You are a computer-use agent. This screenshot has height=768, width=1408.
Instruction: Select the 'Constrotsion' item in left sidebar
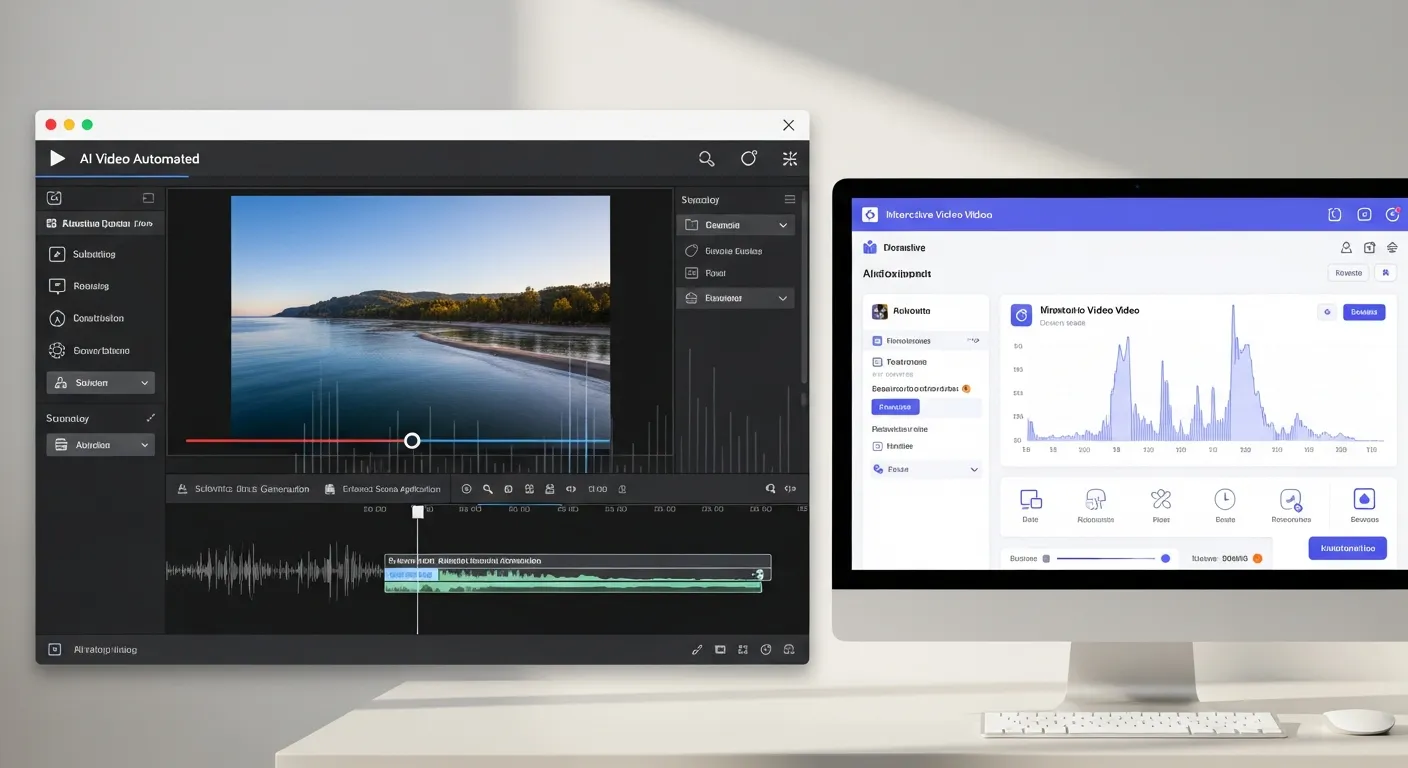98,318
